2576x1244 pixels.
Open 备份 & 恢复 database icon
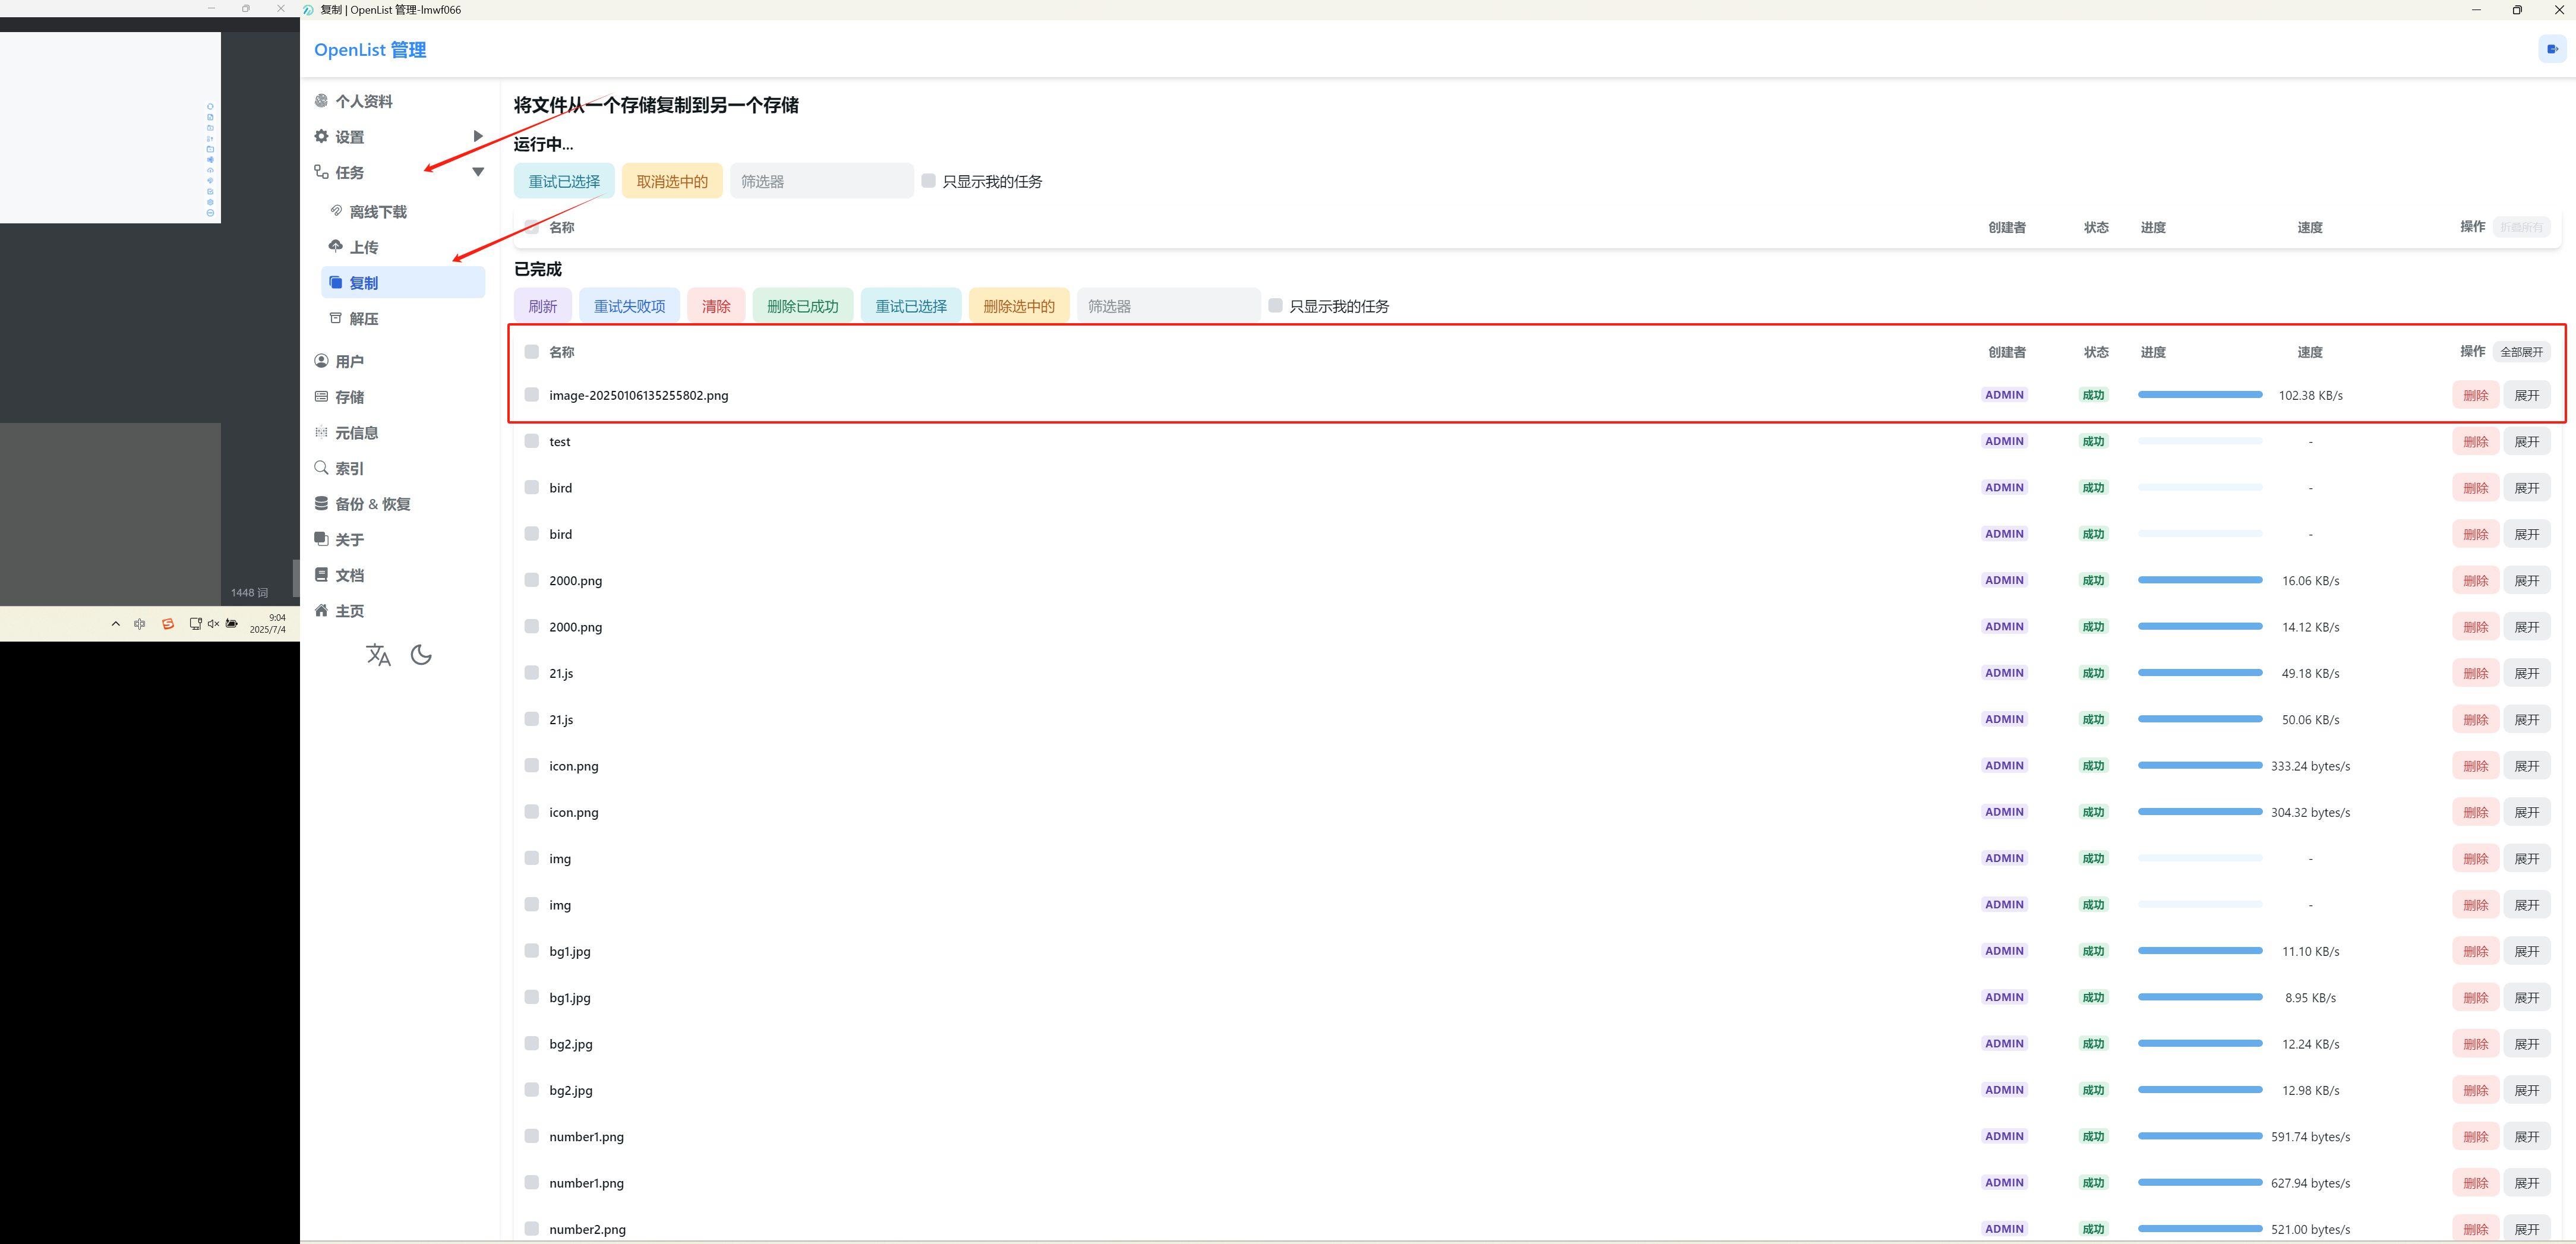coord(321,503)
